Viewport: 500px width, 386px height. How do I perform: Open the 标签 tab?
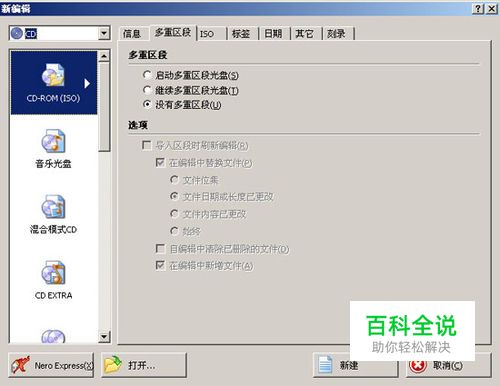241,34
